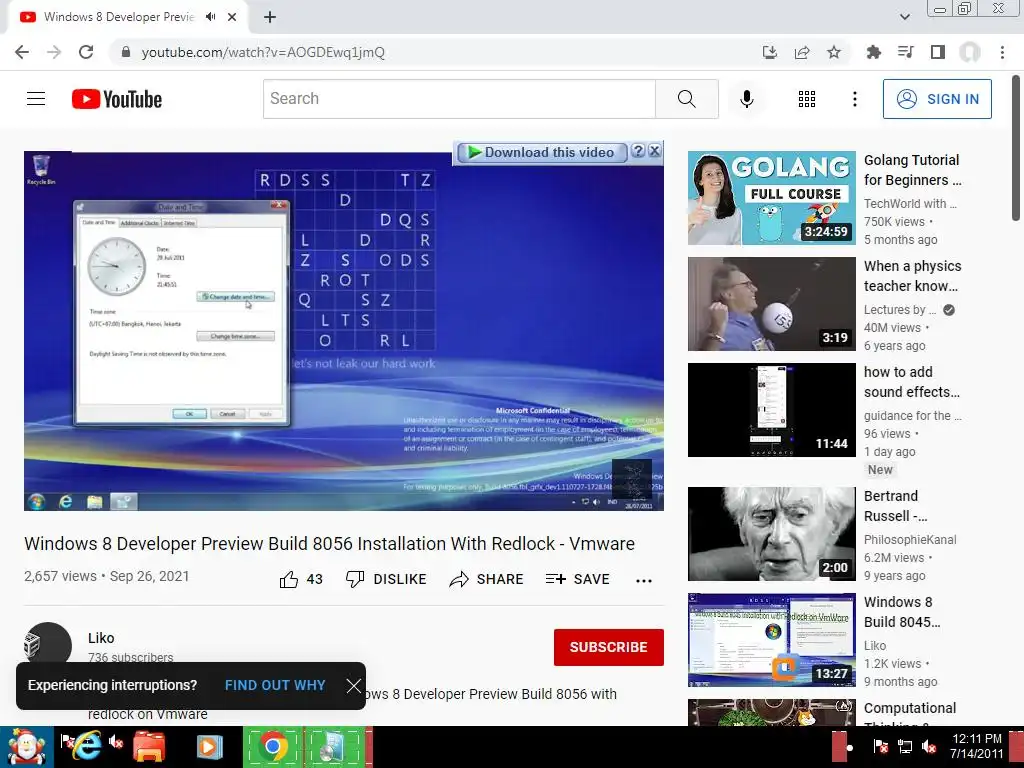Screen dimensions: 1024x768
Task: Open Chrome profile avatar
Action: 970,52
